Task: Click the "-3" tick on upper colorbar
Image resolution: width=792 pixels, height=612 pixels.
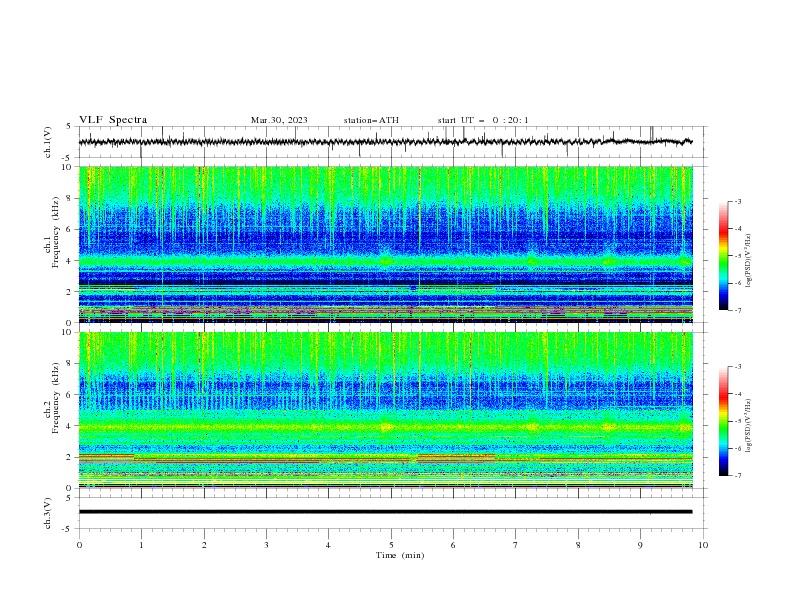Action: coord(737,201)
